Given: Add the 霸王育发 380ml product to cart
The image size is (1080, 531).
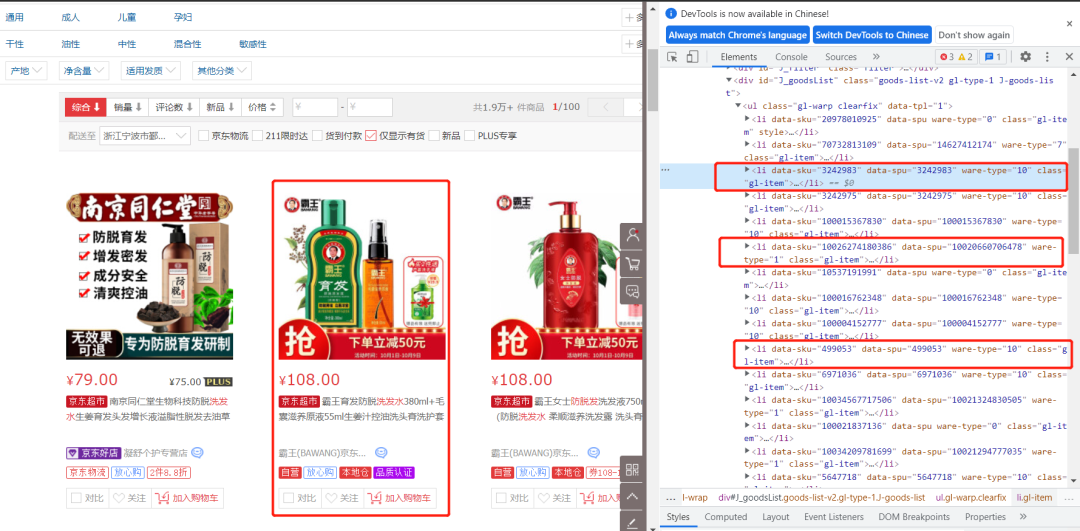Looking at the screenshot, I should [x=400, y=498].
